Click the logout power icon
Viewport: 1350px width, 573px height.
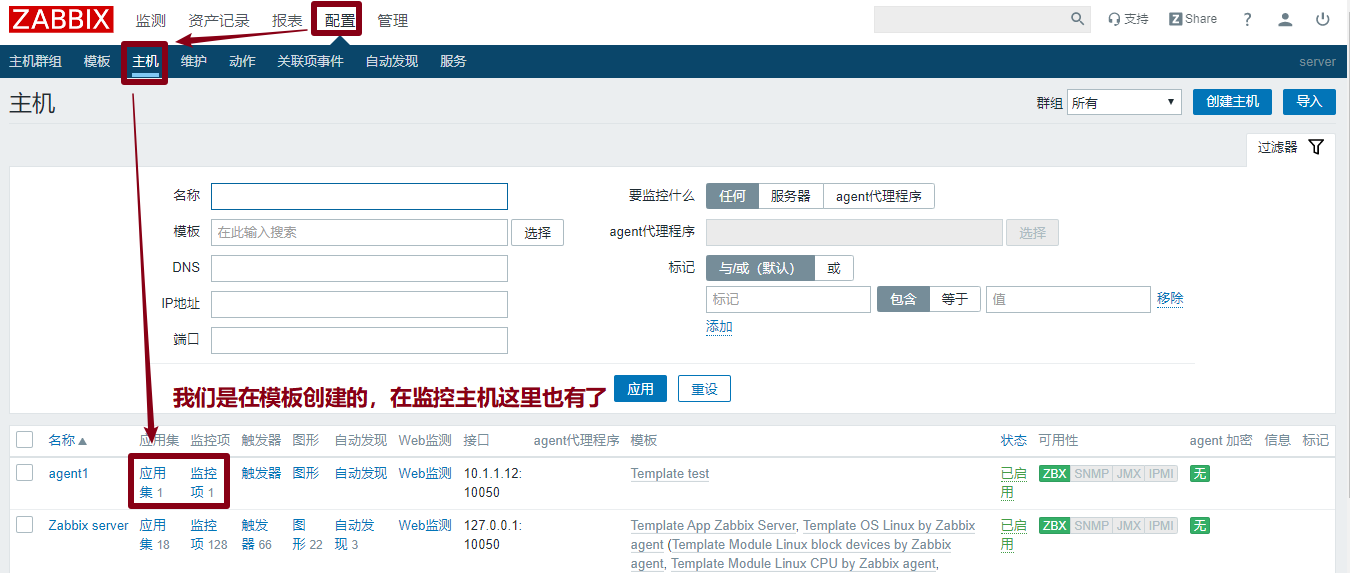tap(1323, 19)
